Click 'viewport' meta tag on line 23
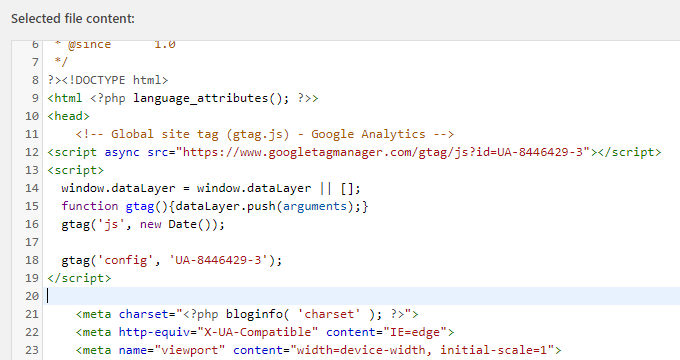680x360 pixels. [318, 350]
